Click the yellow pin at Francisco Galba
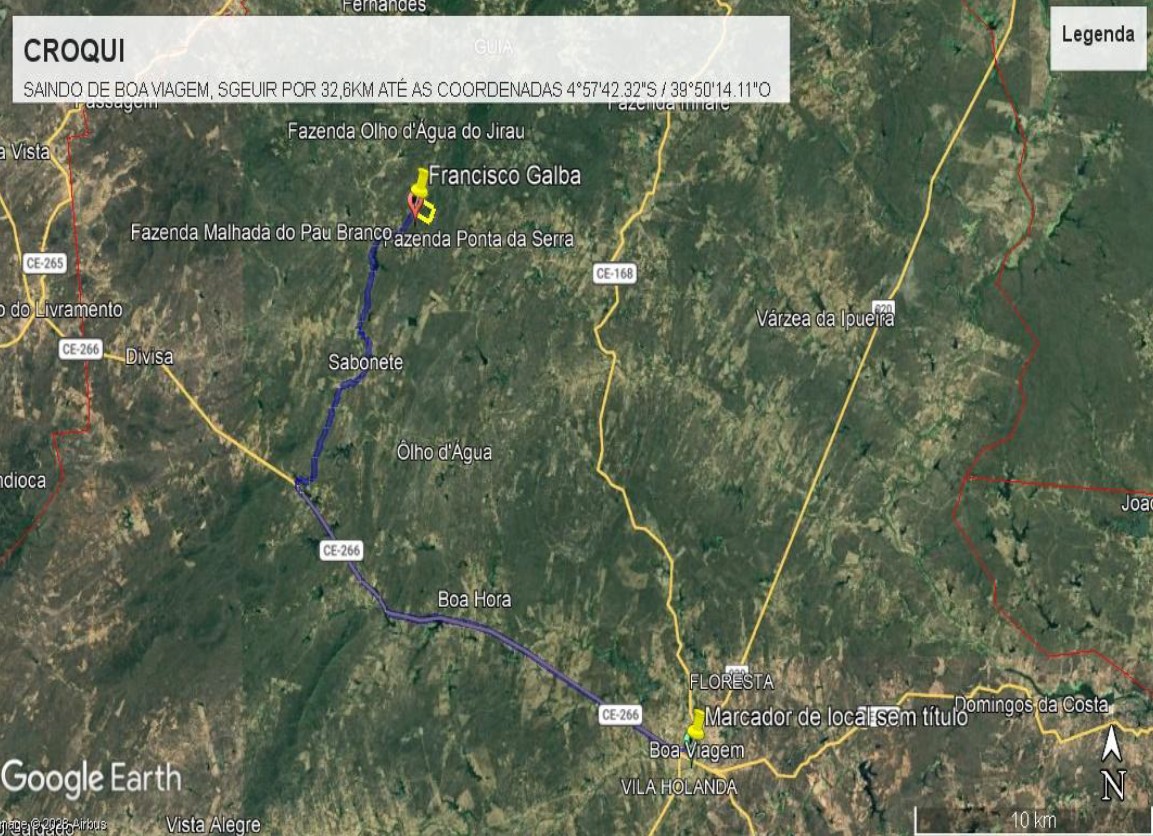The image size is (1153, 836). pyautogui.click(x=419, y=183)
